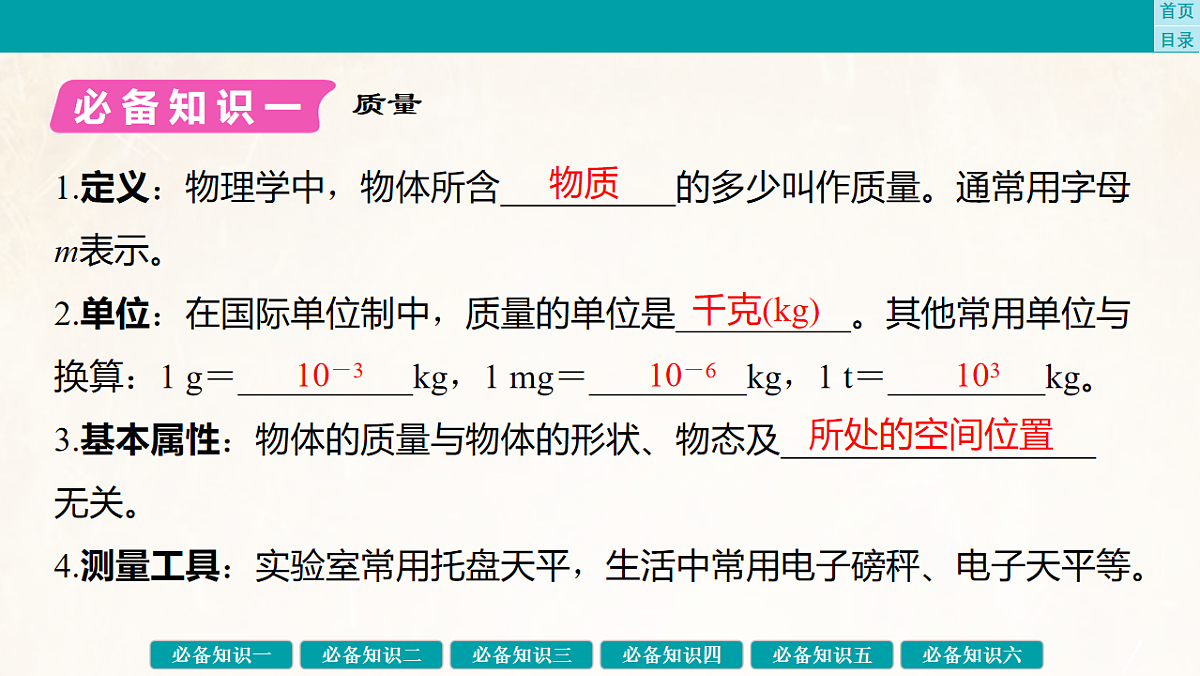Click the red answer 10⁻⁶
The height and width of the screenshot is (676, 1200).
[x=683, y=375]
